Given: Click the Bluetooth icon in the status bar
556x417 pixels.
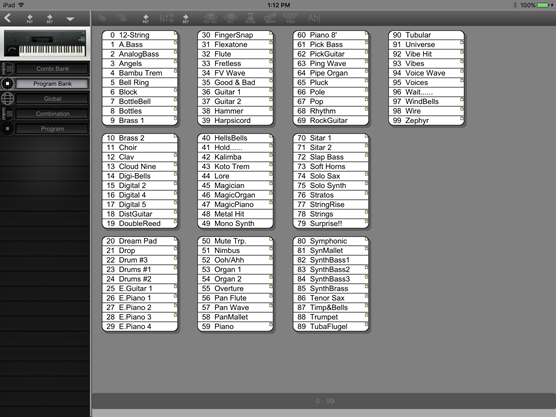Looking at the screenshot, I should coord(515,5).
